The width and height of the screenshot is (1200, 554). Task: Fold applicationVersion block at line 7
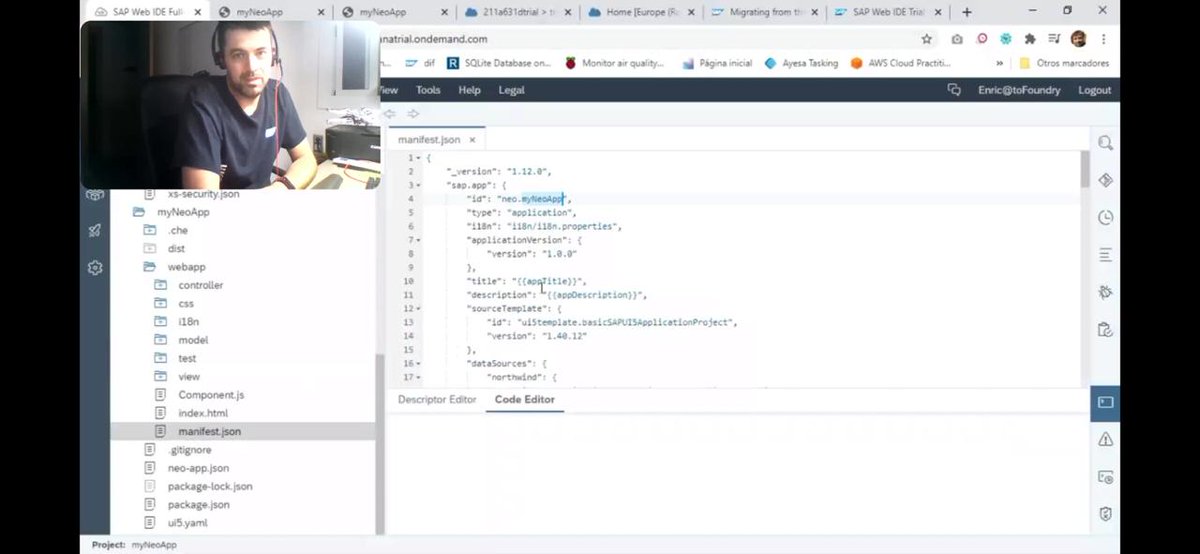[x=419, y=240]
